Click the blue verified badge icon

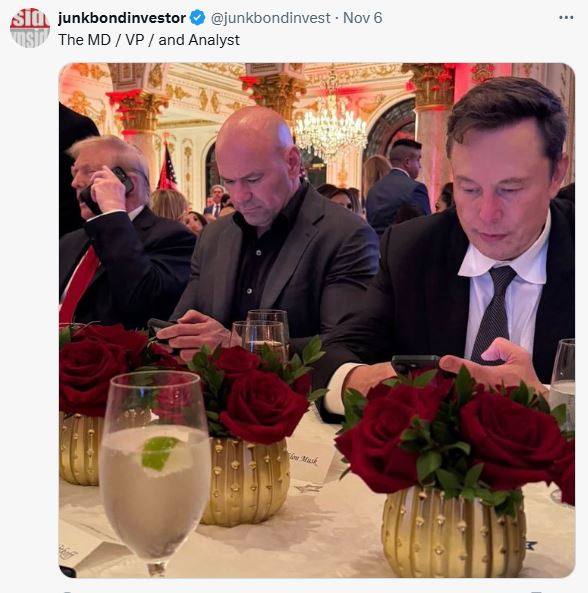click(x=197, y=18)
